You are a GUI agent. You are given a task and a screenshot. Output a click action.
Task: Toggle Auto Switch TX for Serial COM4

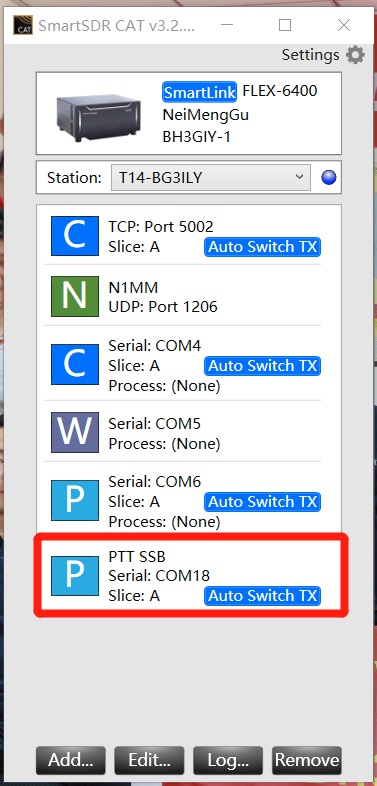click(x=262, y=366)
